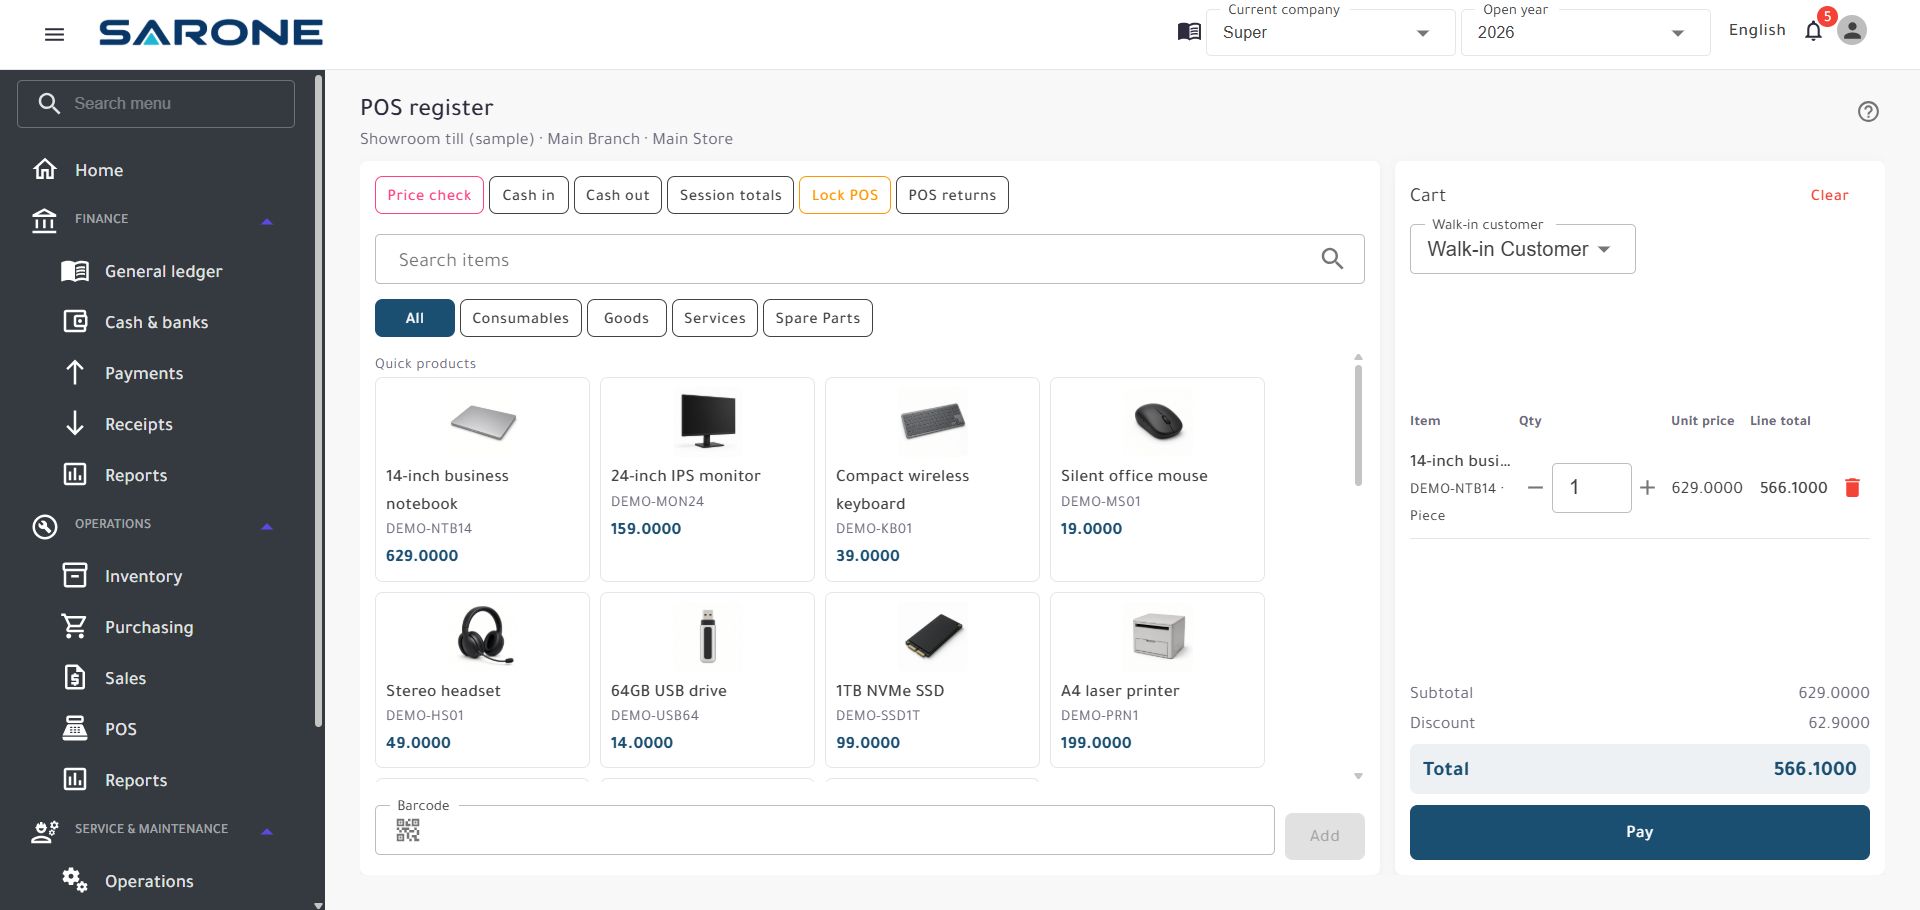Collapse the Operations sidebar section
1920x910 pixels.
tap(267, 526)
